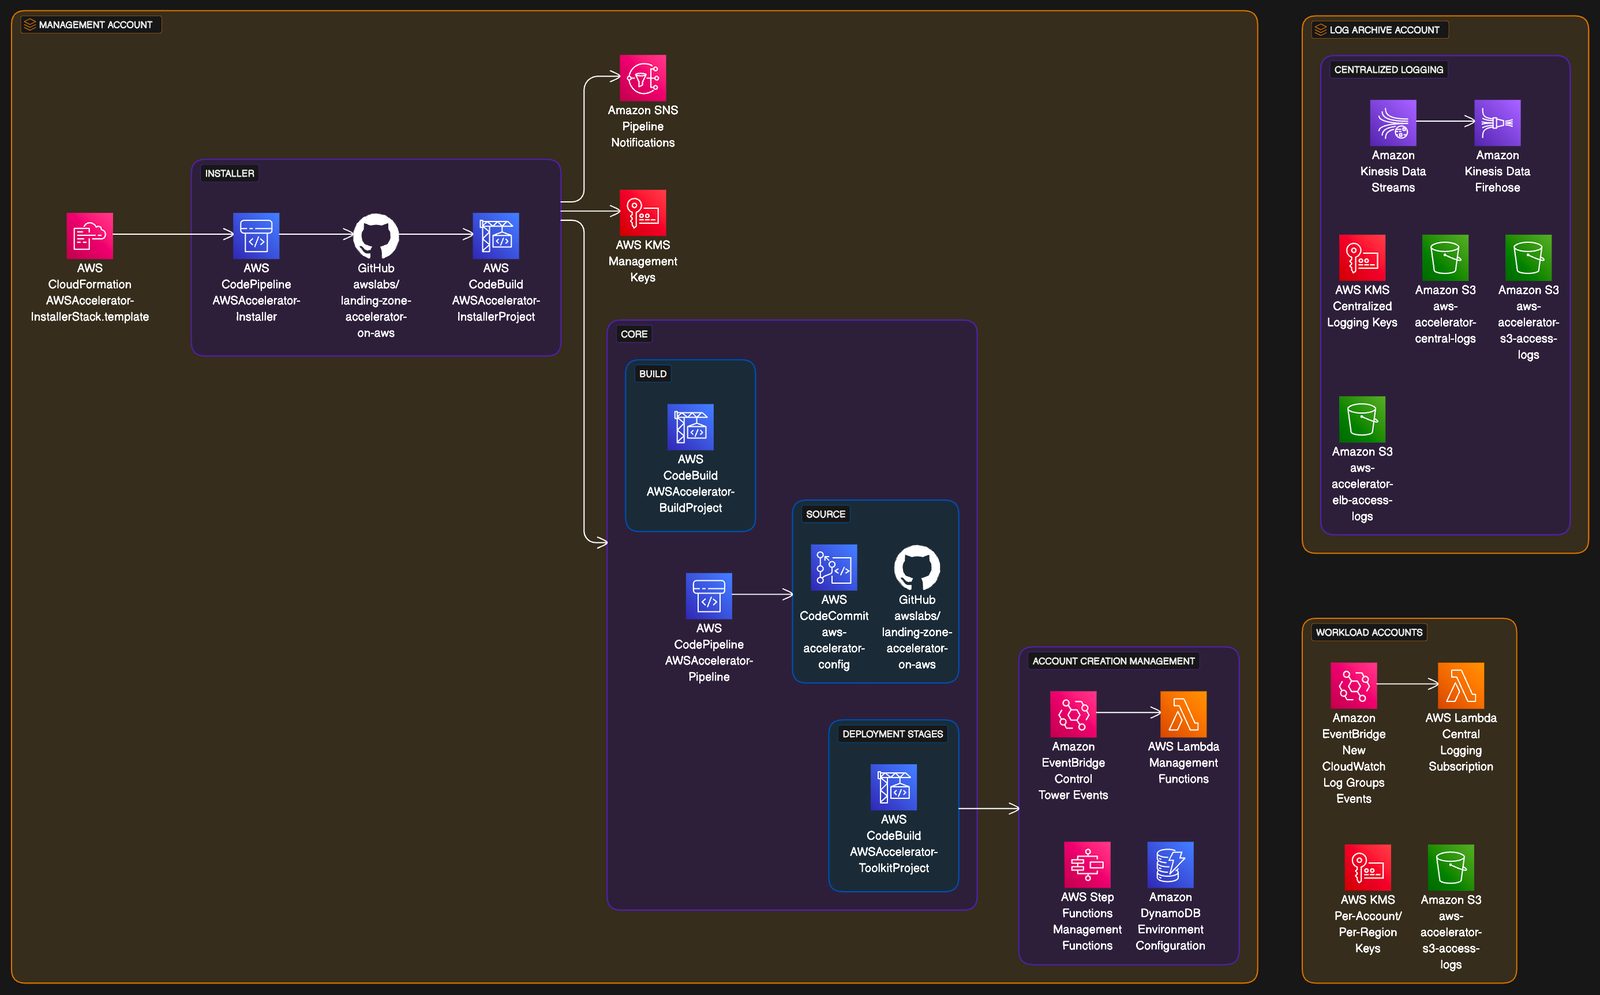Select the EventBridge New CloudWatch Log Groups icon
This screenshot has height=995, width=1600.
pos(1354,686)
